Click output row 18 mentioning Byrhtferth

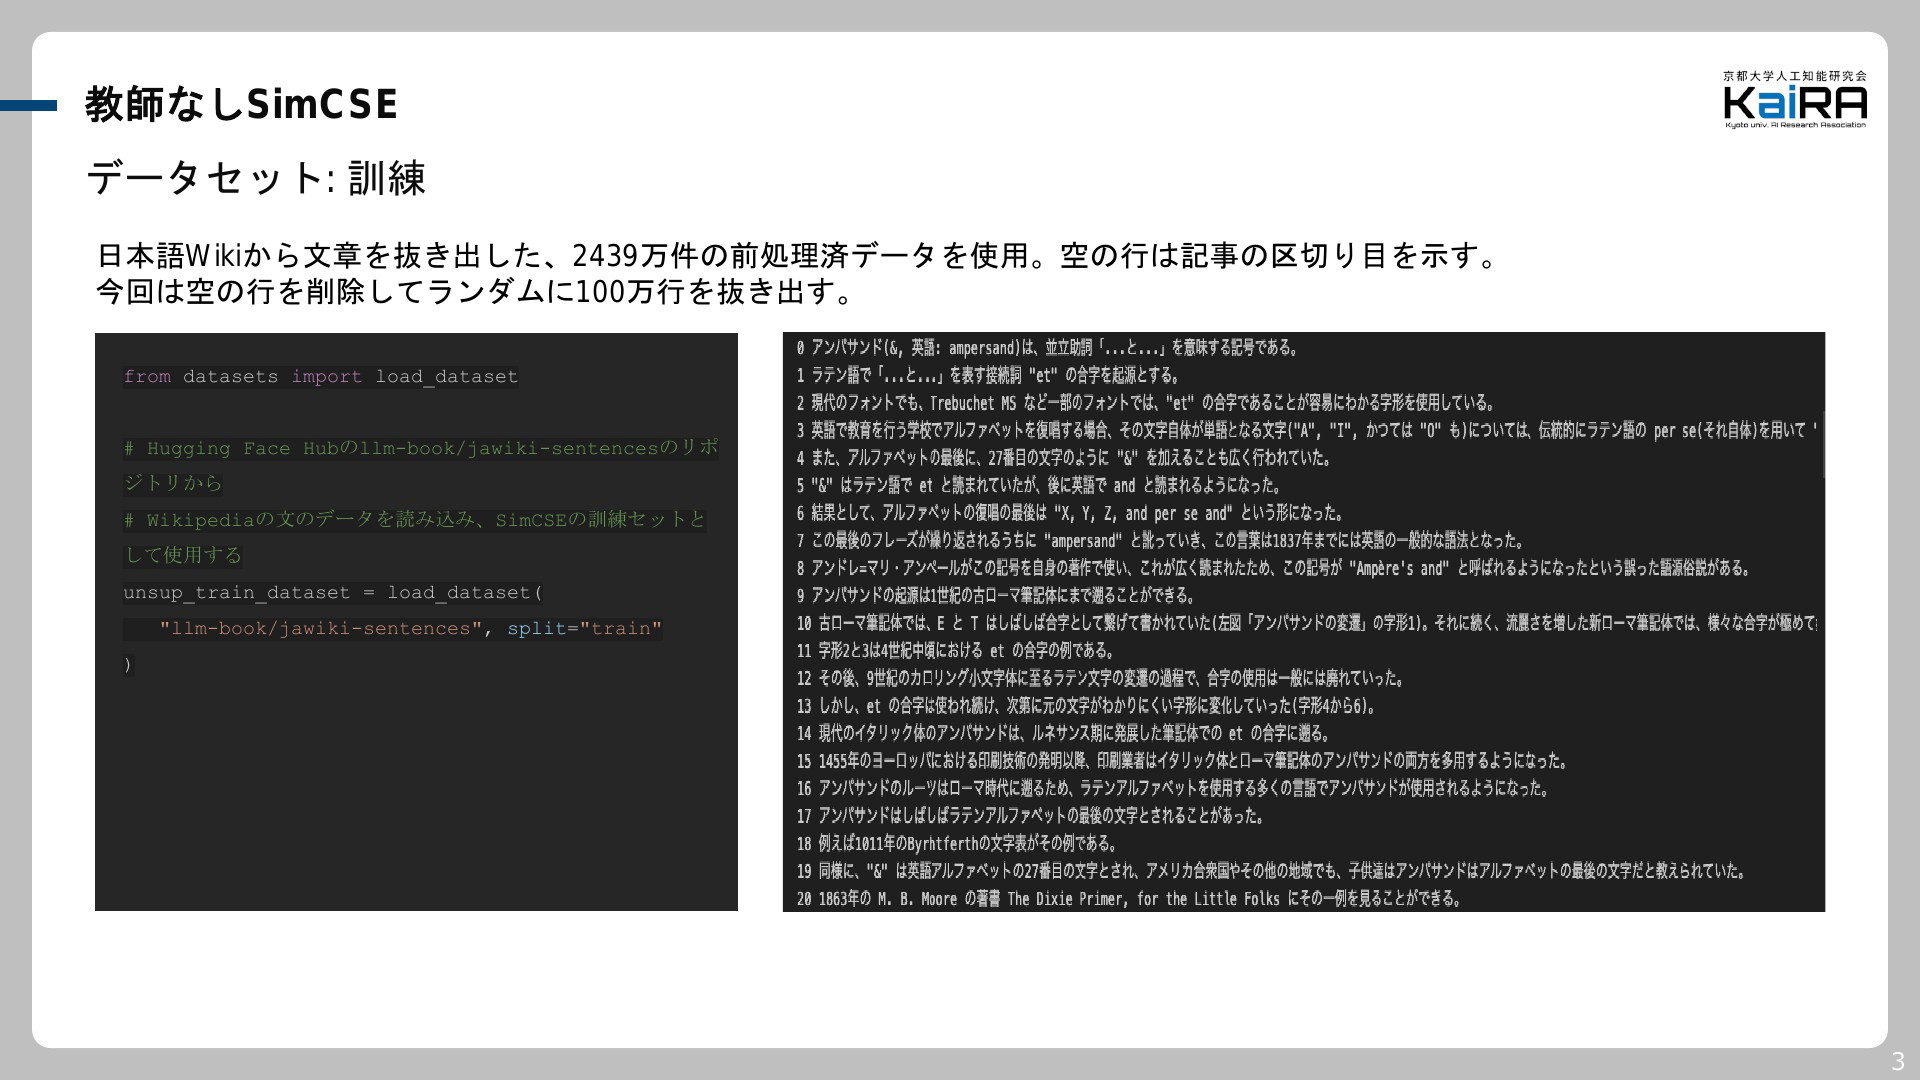point(957,843)
